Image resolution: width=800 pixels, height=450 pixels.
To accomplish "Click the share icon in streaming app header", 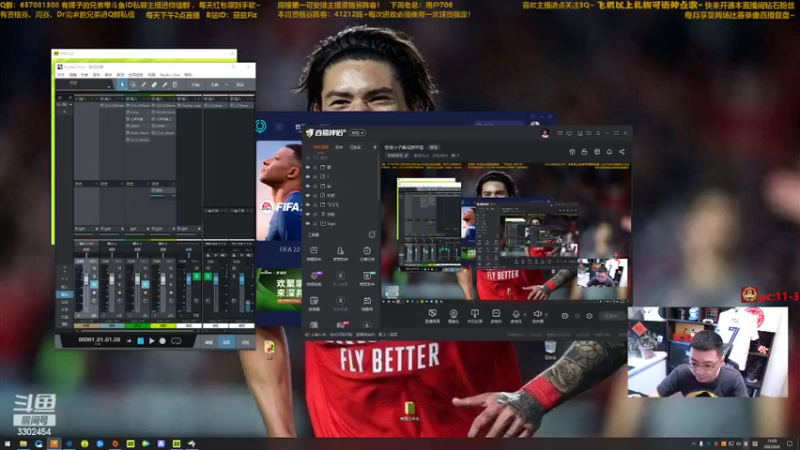I will coord(622,152).
